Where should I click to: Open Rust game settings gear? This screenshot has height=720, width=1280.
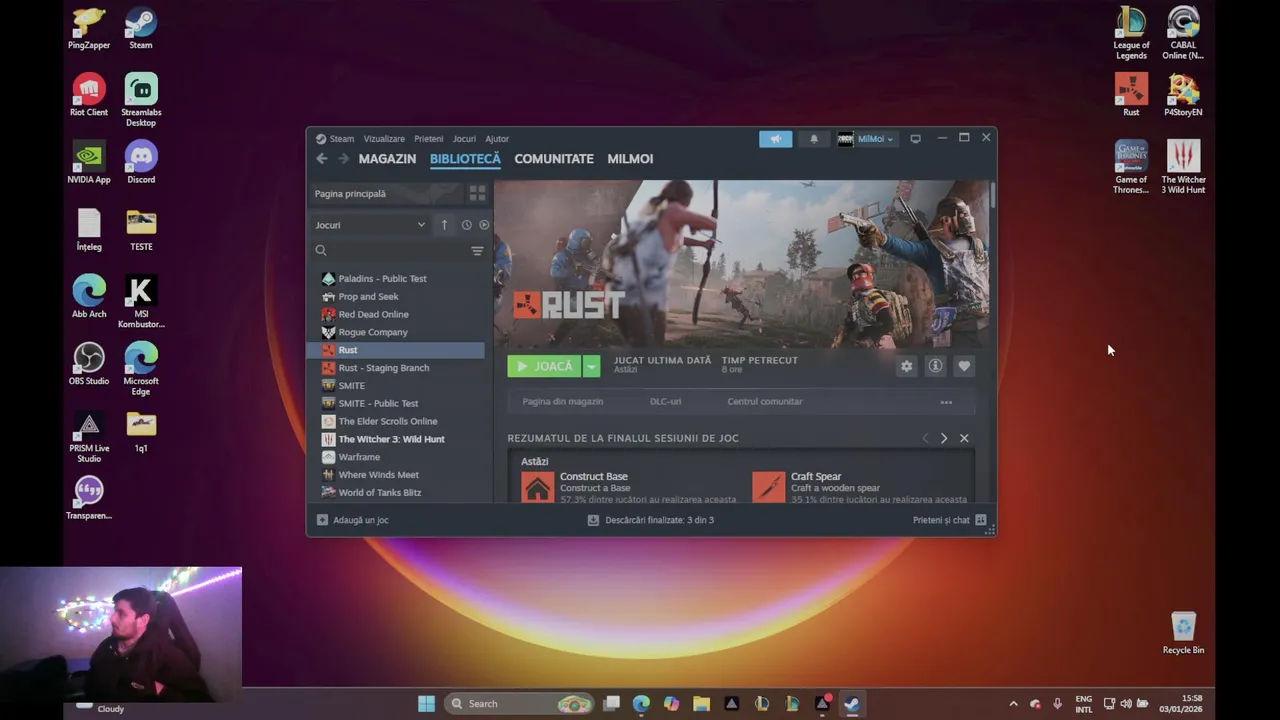click(x=906, y=366)
